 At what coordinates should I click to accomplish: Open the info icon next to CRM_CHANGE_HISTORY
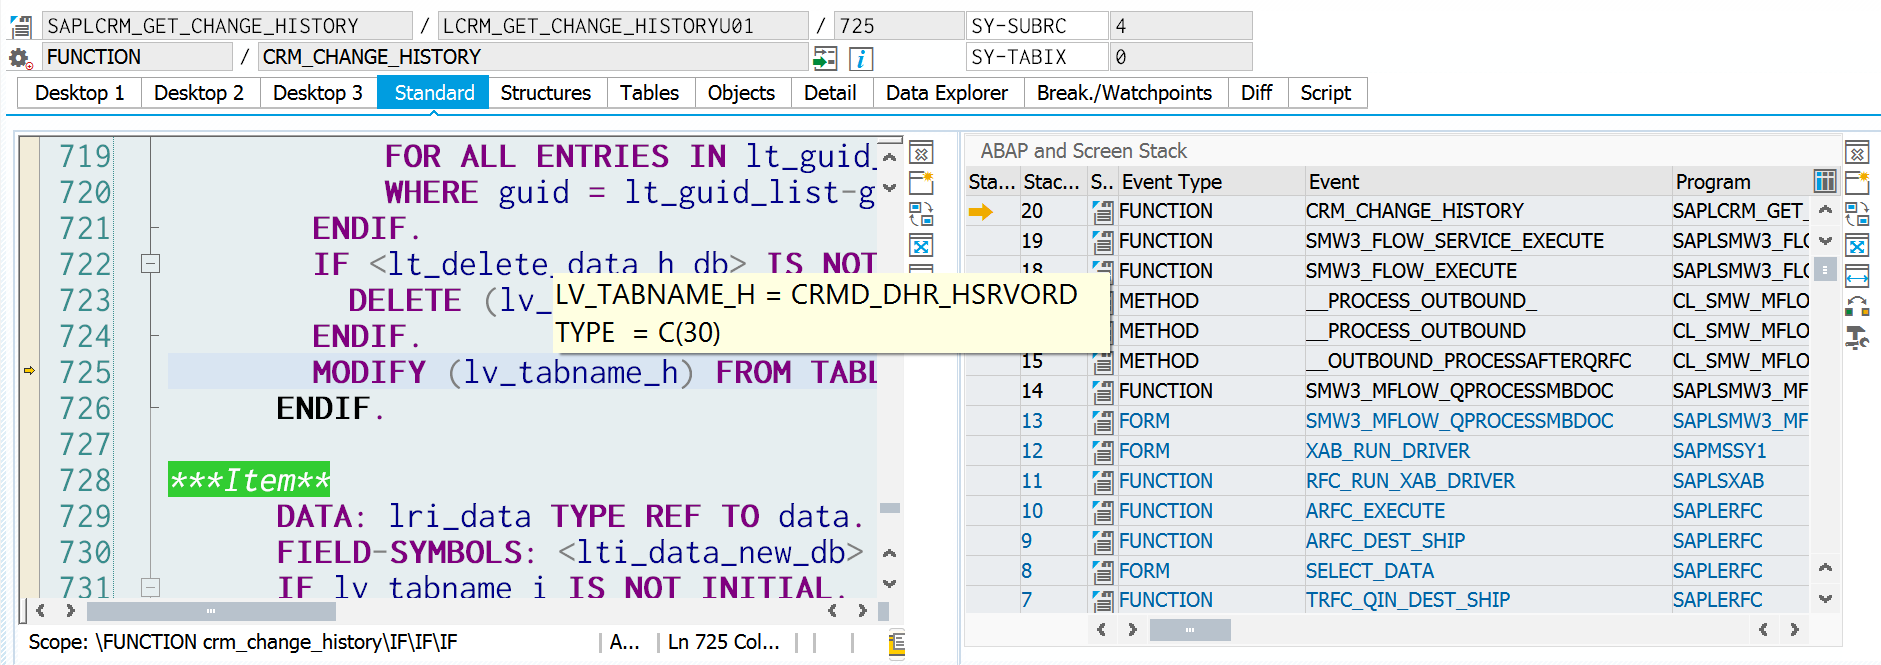click(861, 58)
